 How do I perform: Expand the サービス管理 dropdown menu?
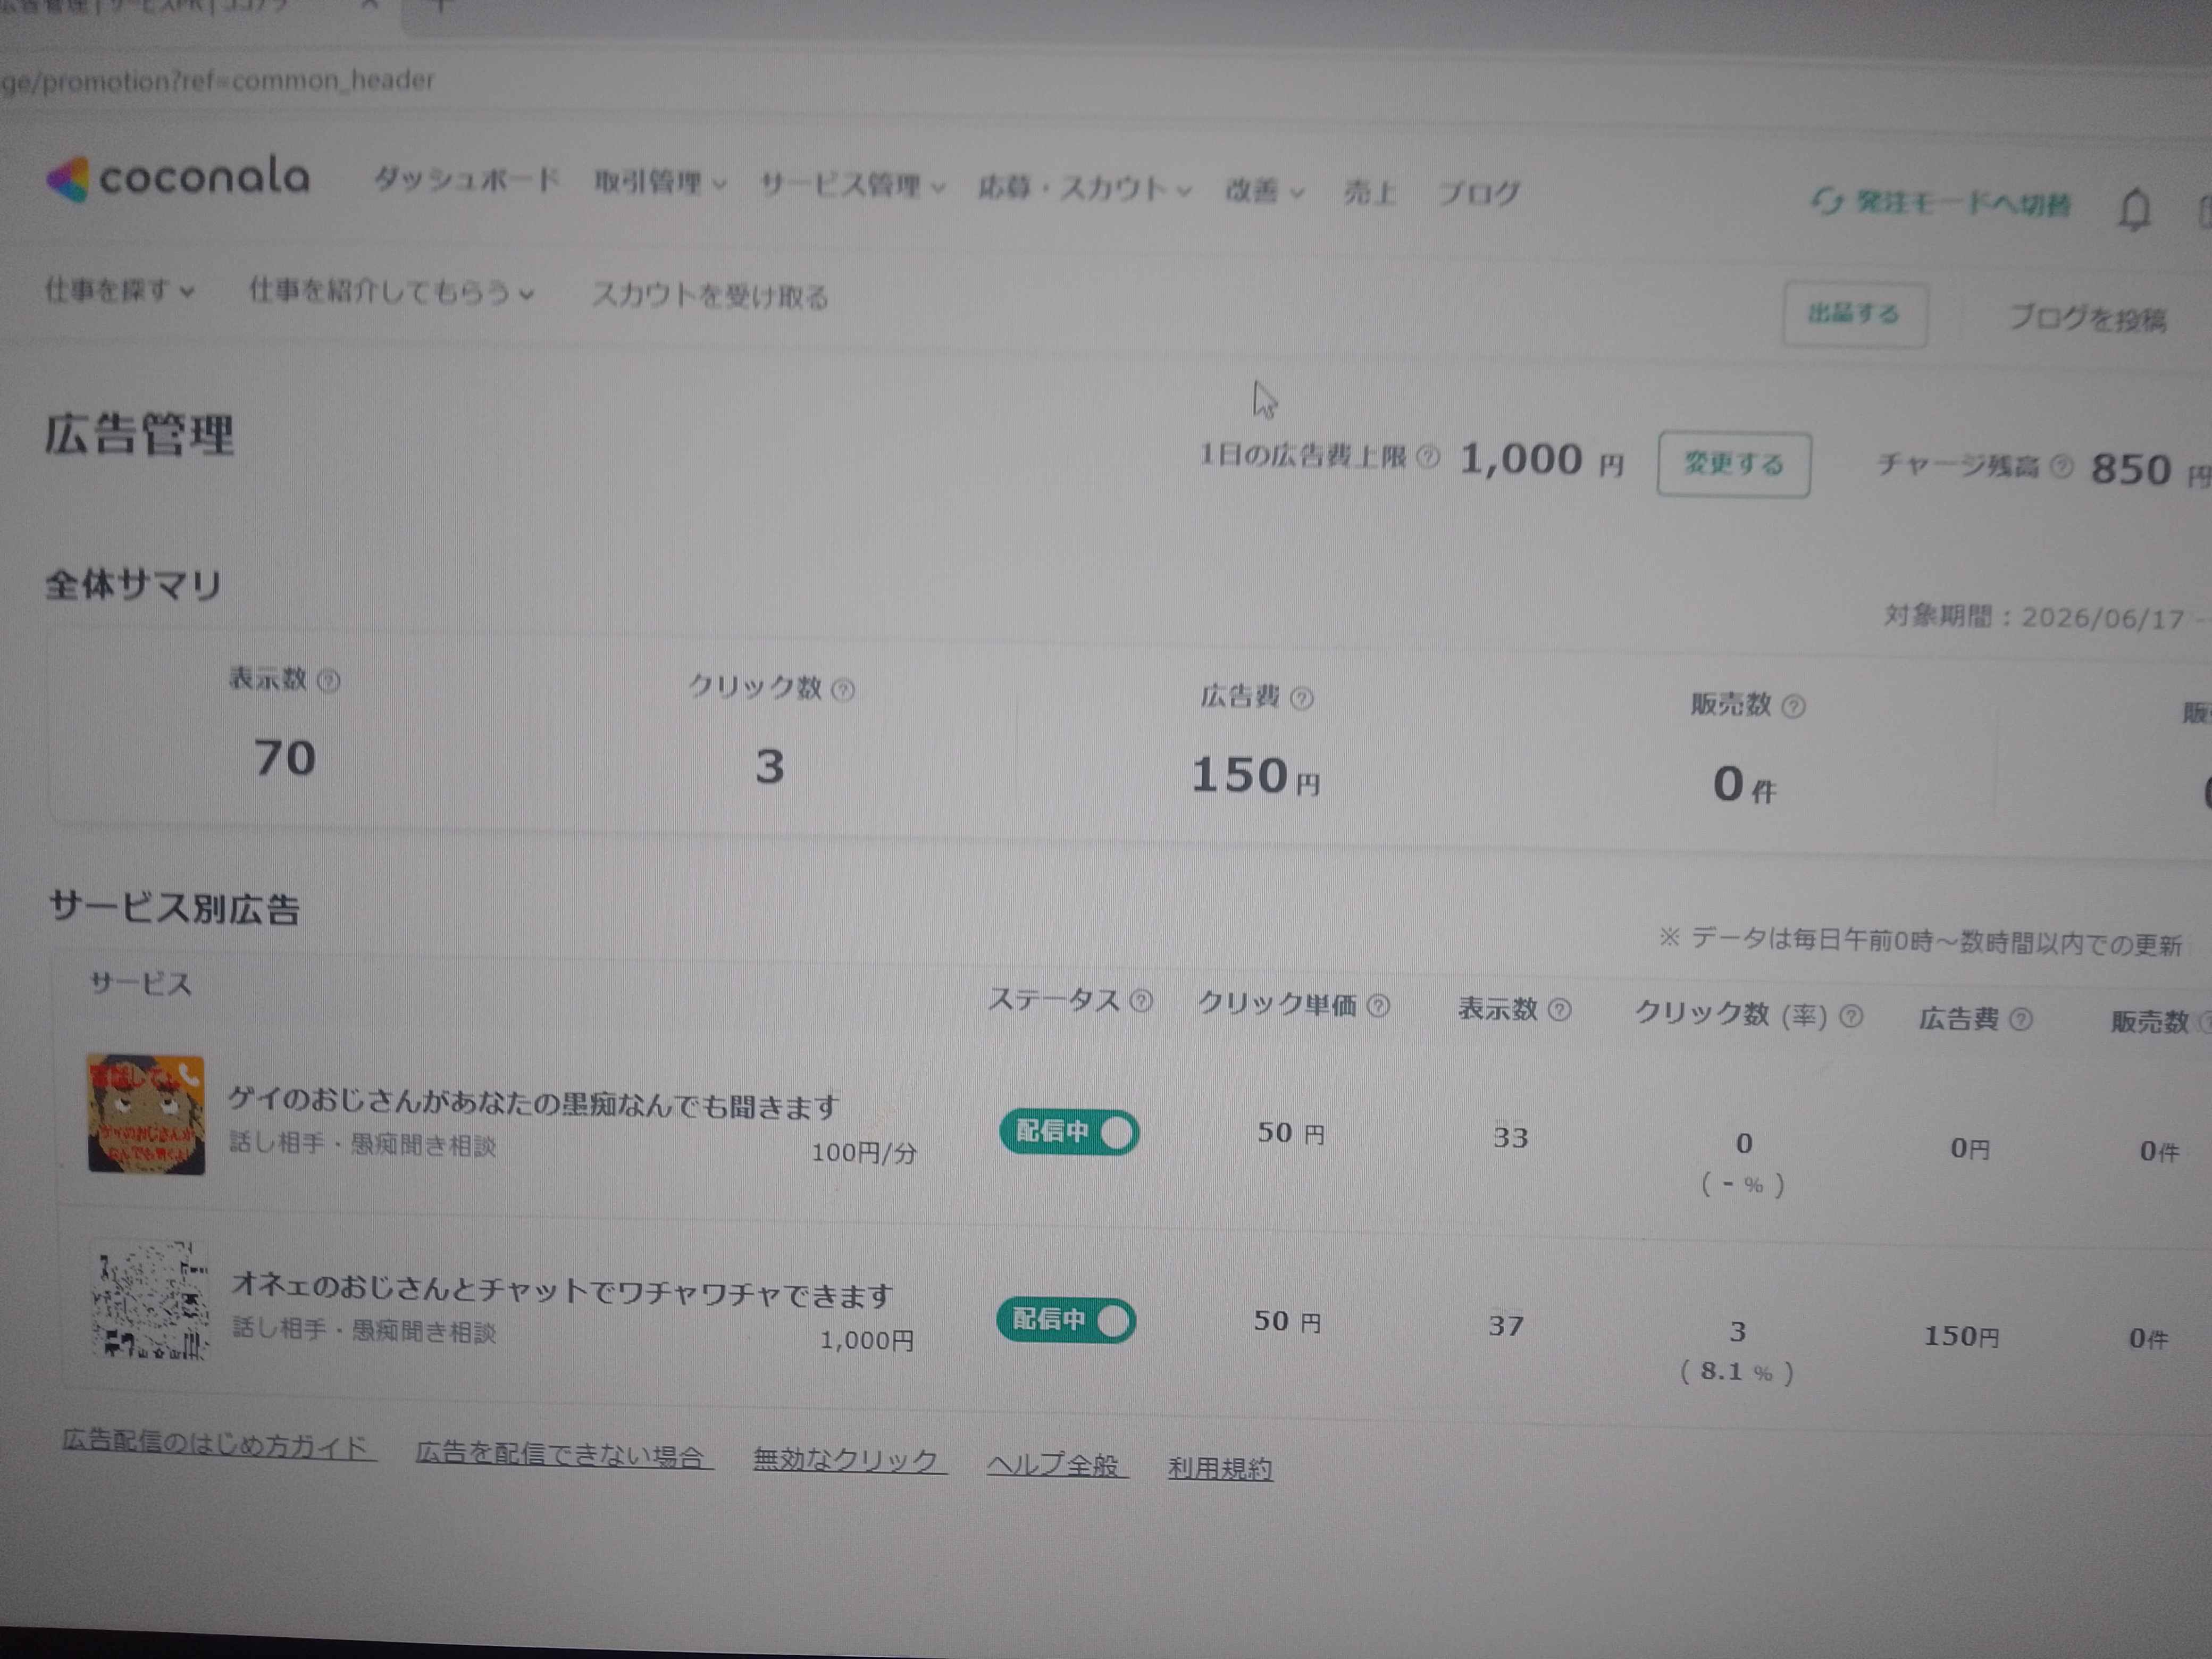(852, 186)
